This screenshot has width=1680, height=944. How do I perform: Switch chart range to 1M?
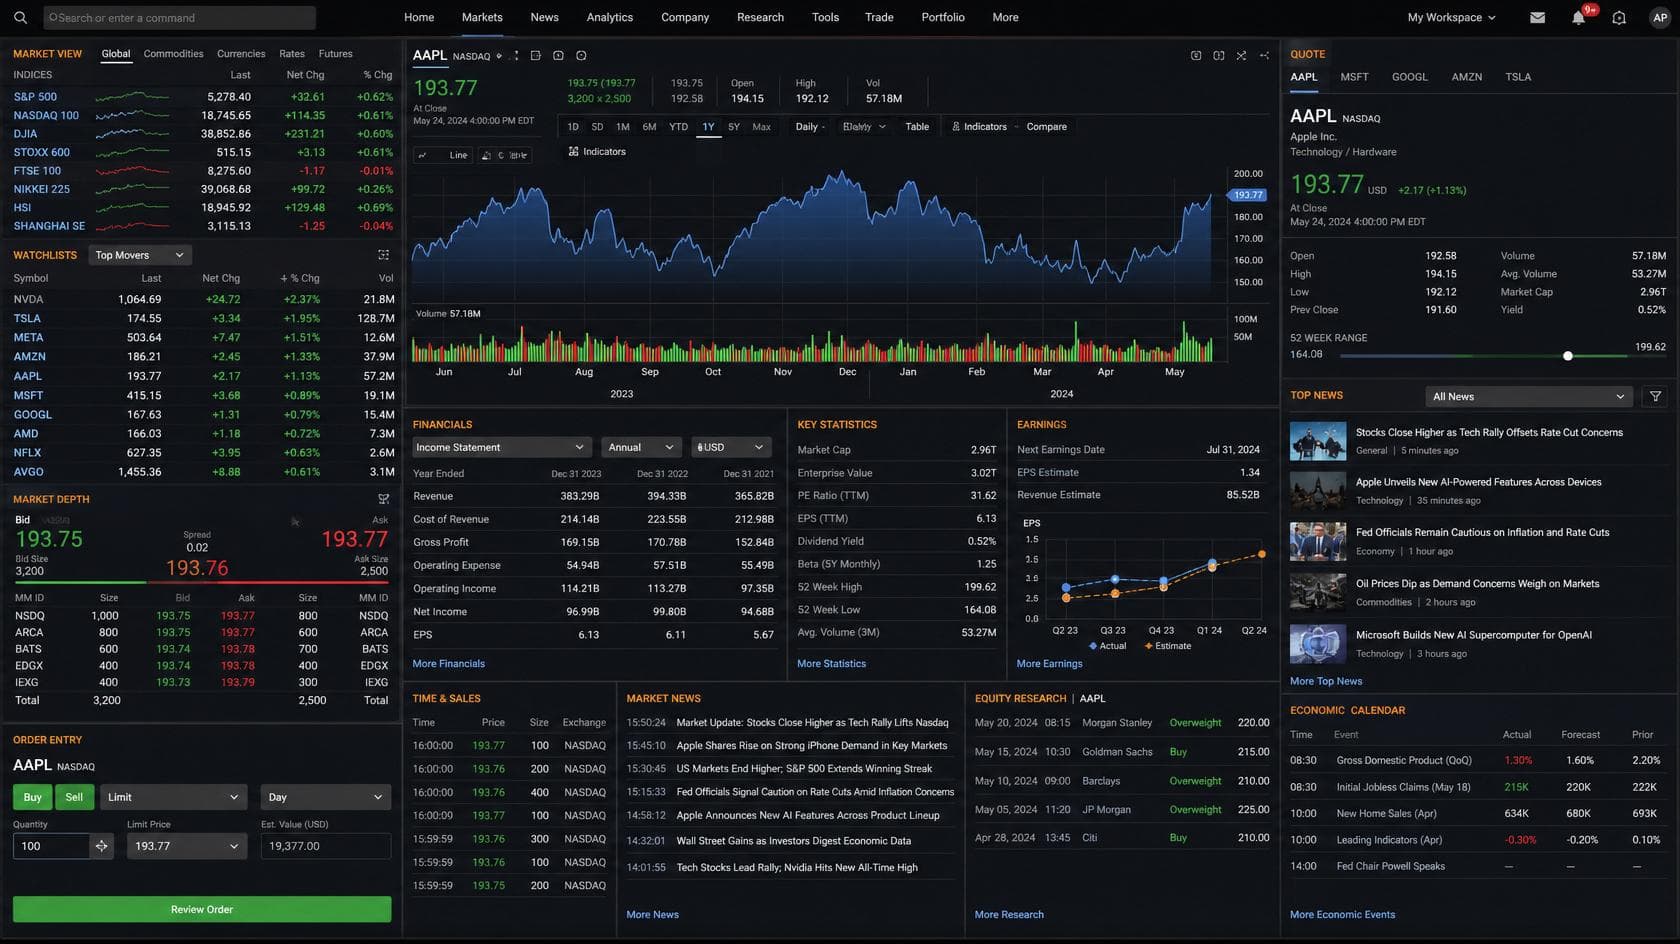tap(623, 127)
